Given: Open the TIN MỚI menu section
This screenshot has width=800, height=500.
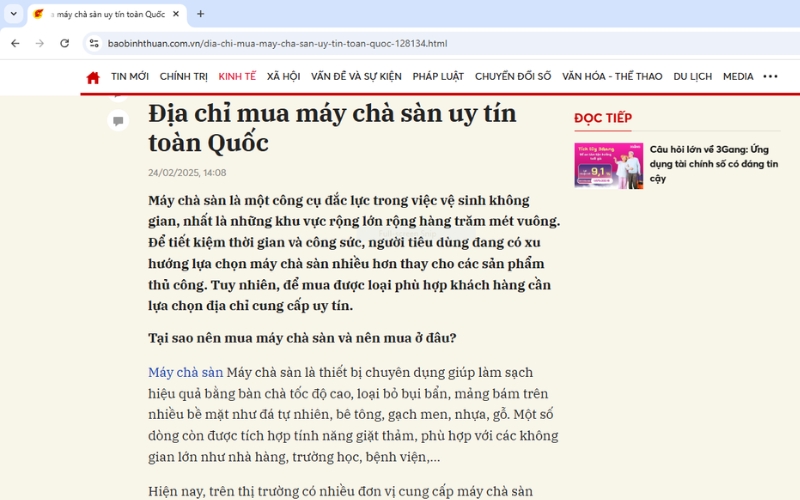Looking at the screenshot, I should (130, 77).
